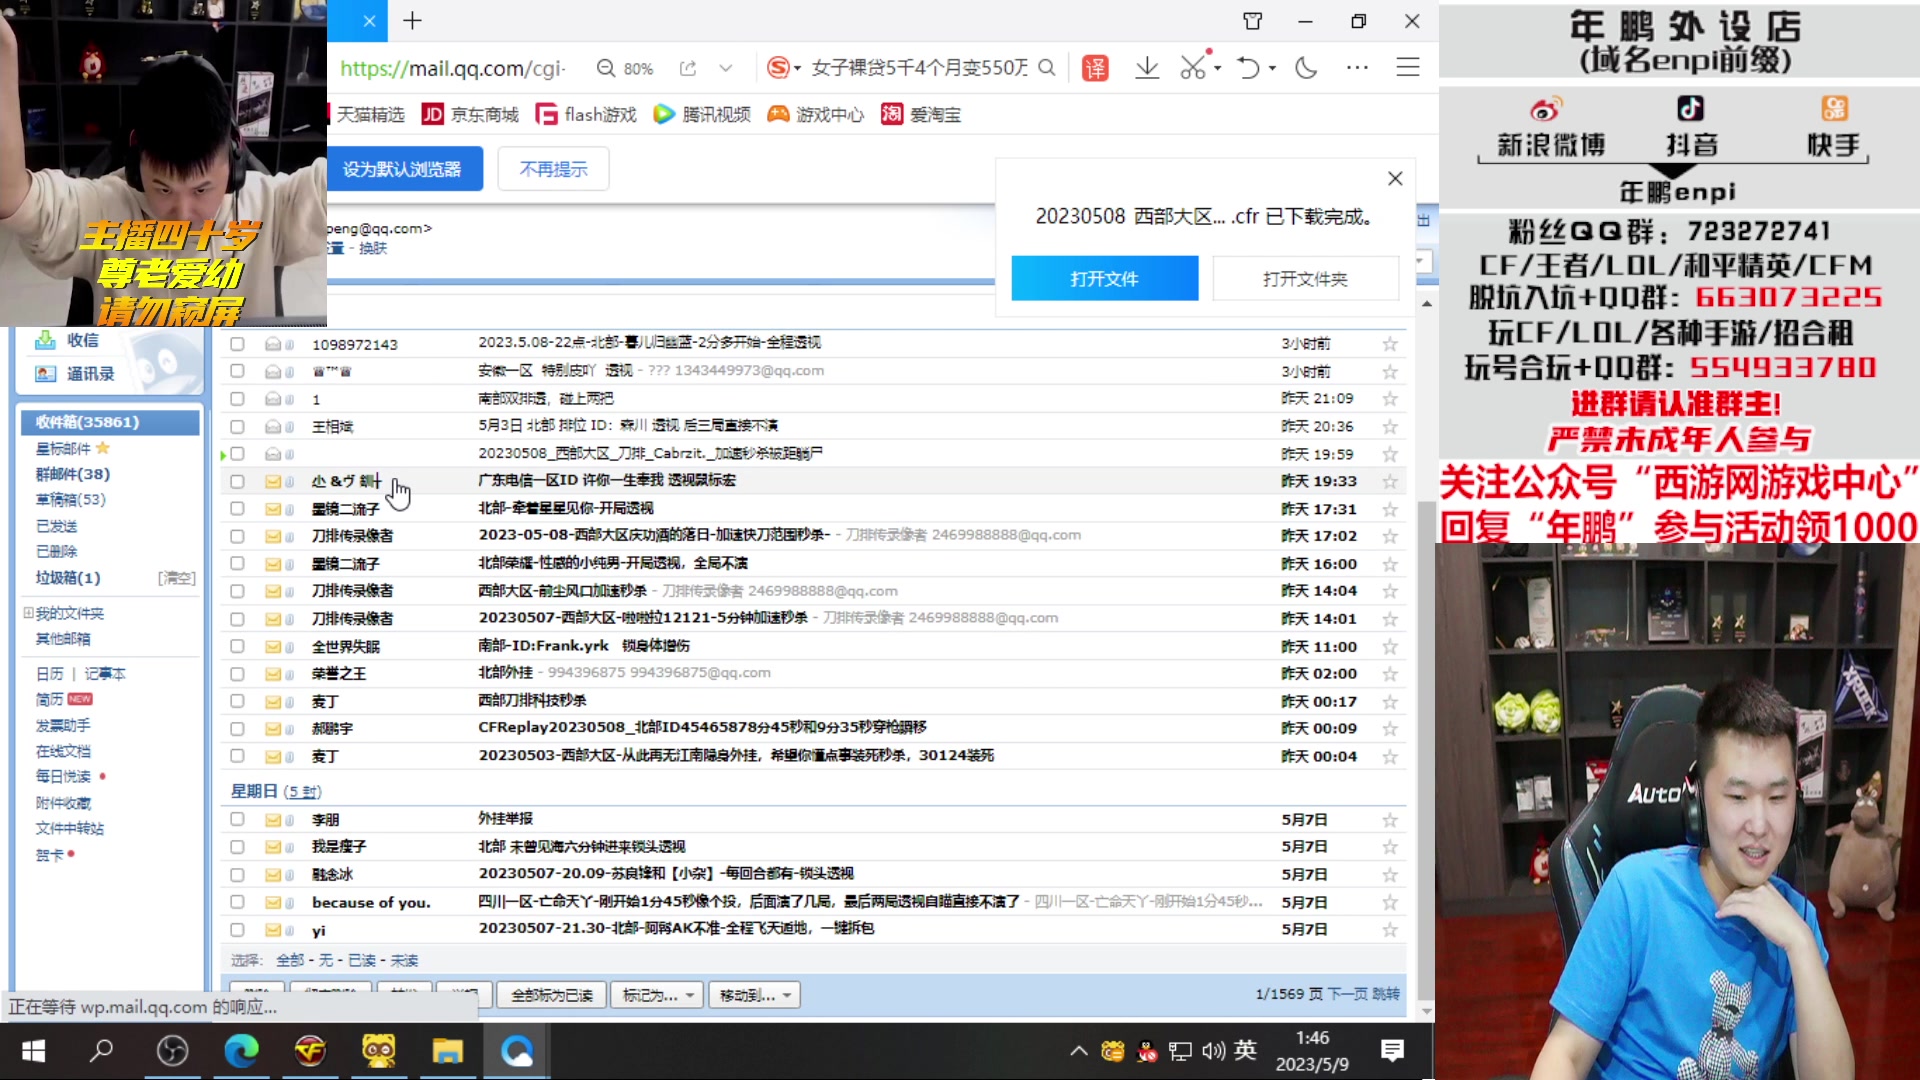Open the 移动到... dropdown
Viewport: 1920px width, 1080px height.
[x=754, y=995]
